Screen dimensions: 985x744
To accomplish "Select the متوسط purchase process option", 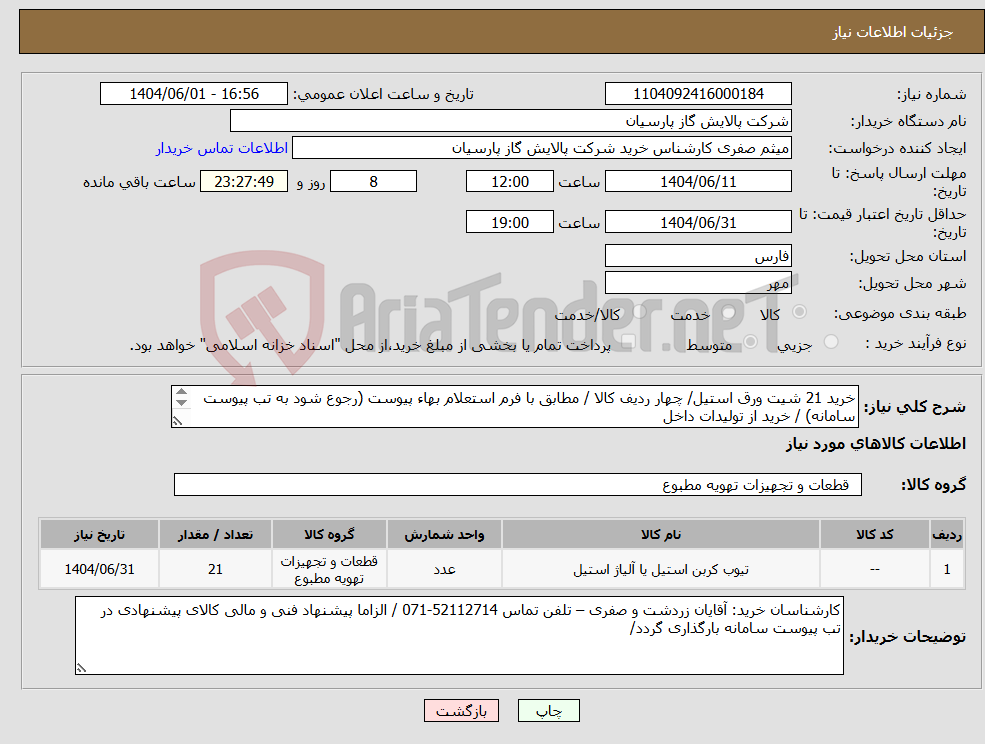I will coord(750,343).
